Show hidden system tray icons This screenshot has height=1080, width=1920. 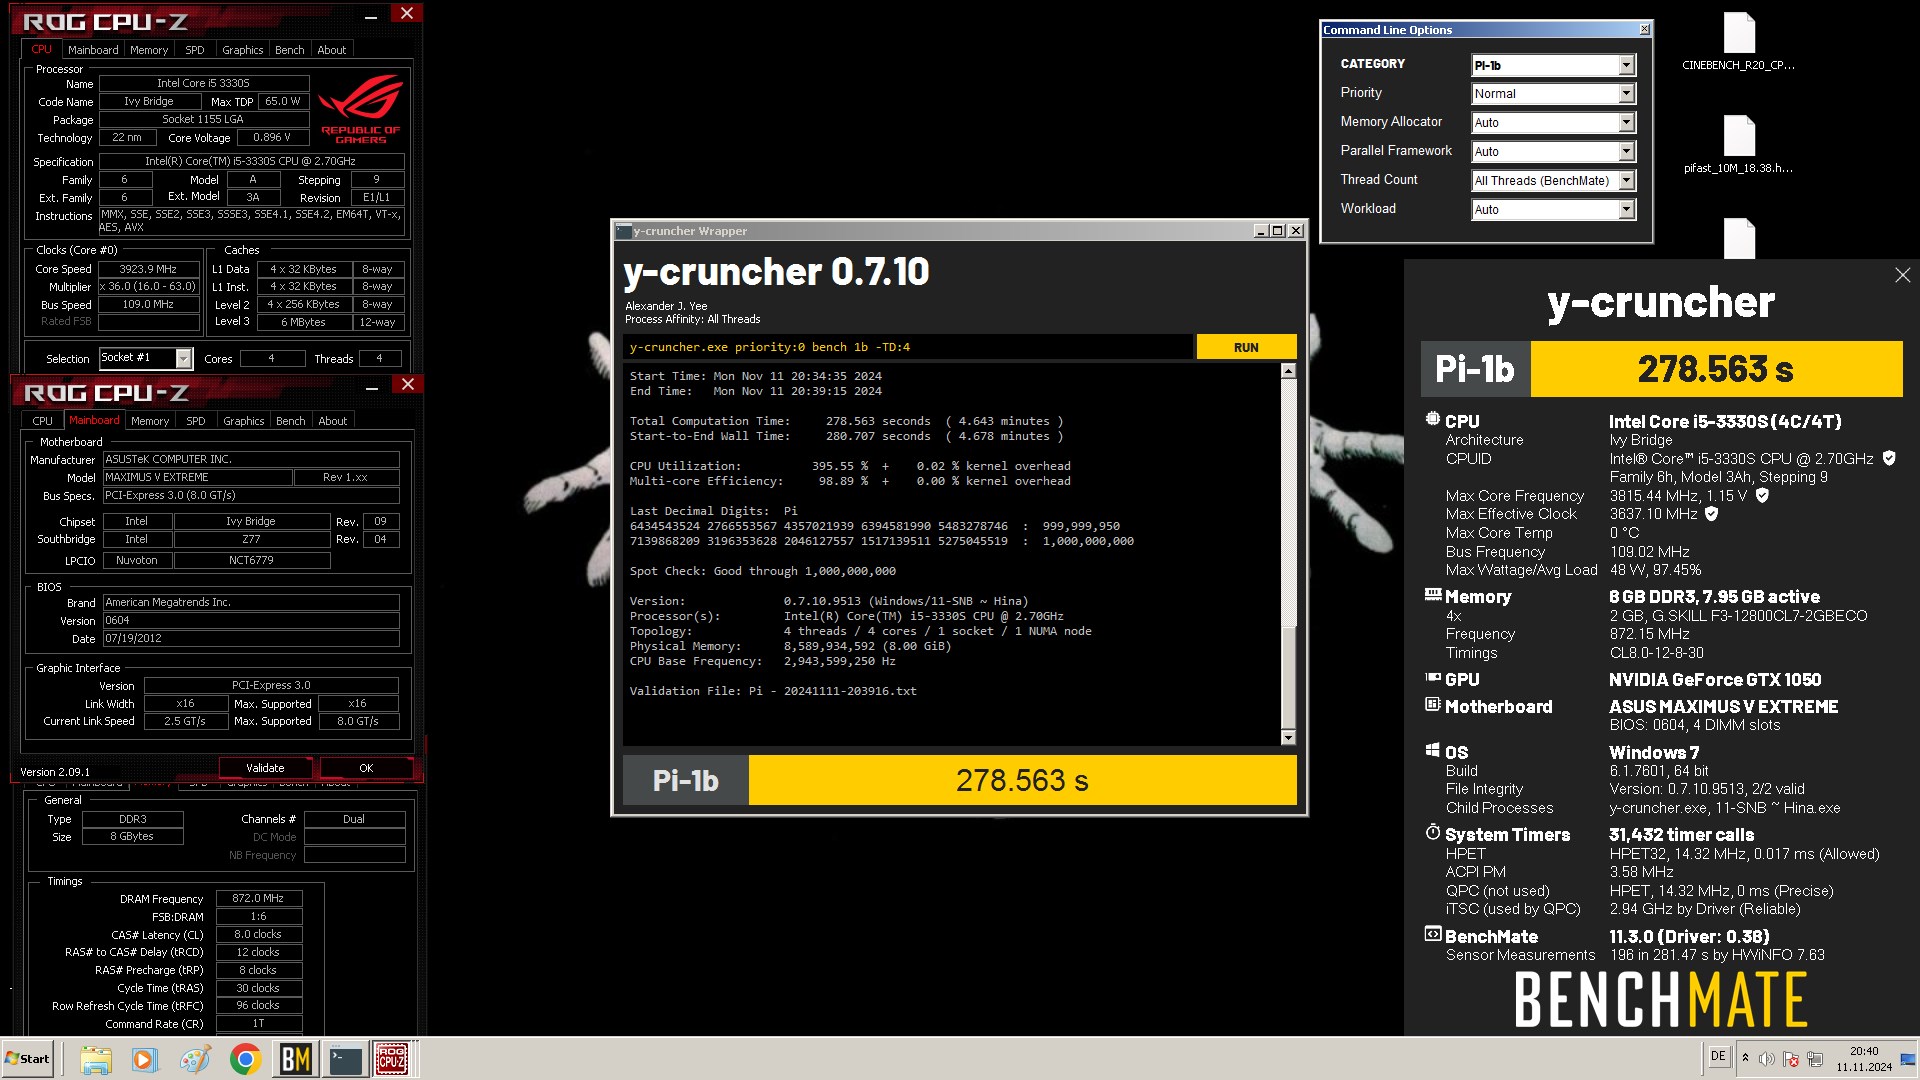(x=1745, y=1059)
